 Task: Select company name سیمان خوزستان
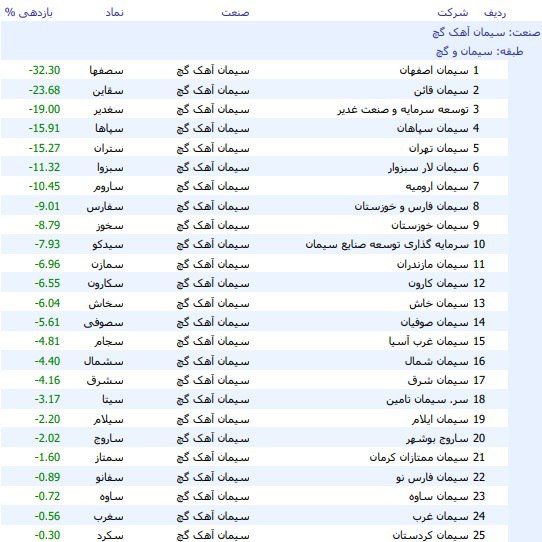[x=430, y=226]
